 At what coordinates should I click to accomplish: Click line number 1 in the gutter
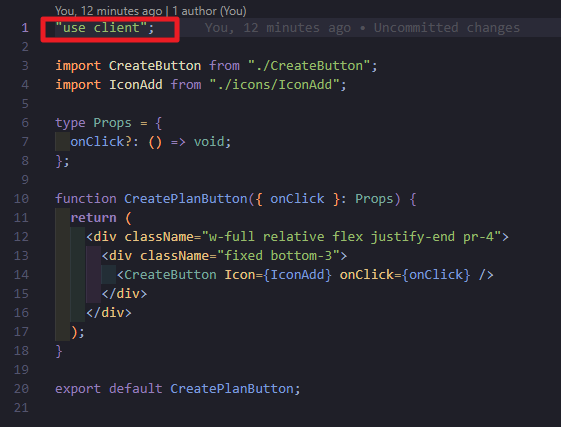click(x=25, y=28)
